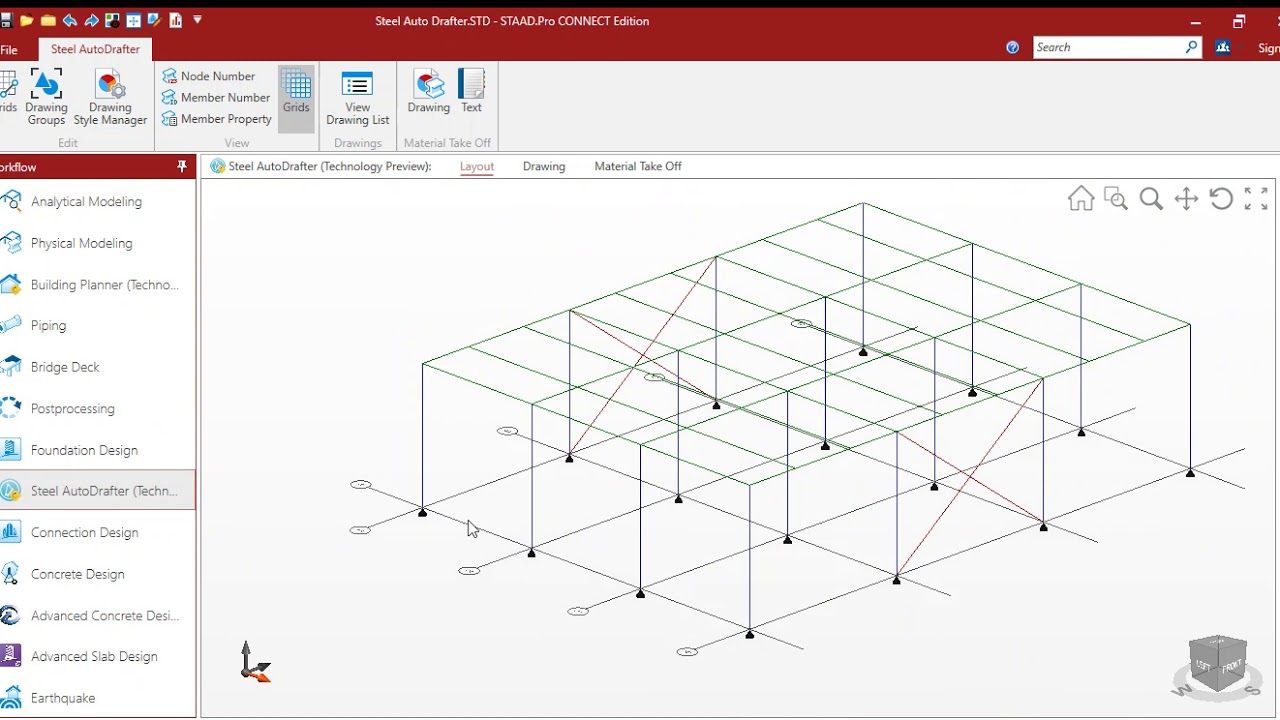Click View Drawing List
Image resolution: width=1280 pixels, height=720 pixels.
[357, 98]
